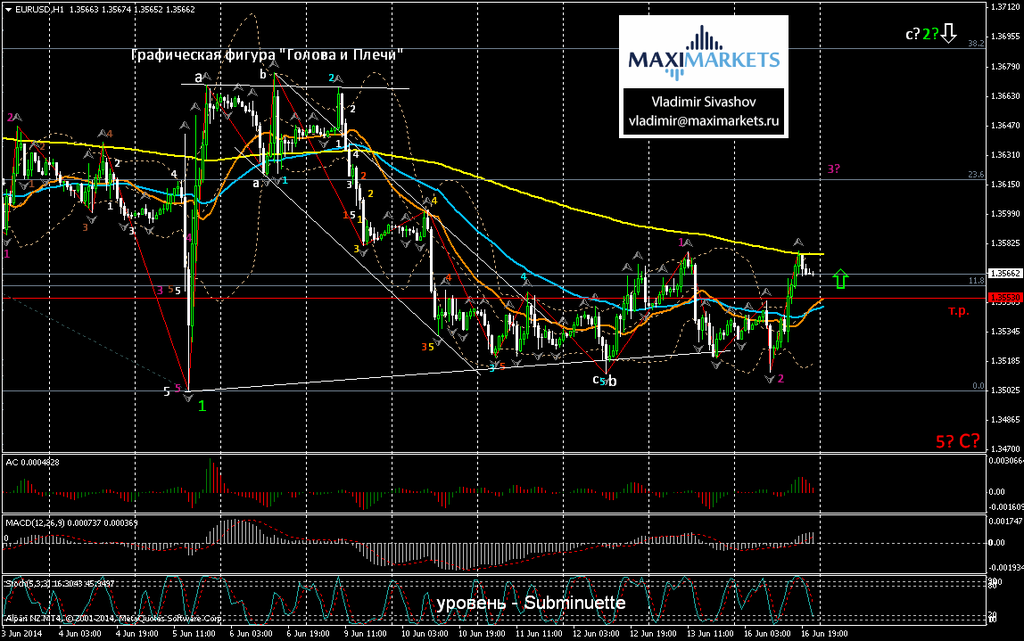The width and height of the screenshot is (1024, 641).
Task: Click the green up arrow near current price
Action: click(840, 279)
